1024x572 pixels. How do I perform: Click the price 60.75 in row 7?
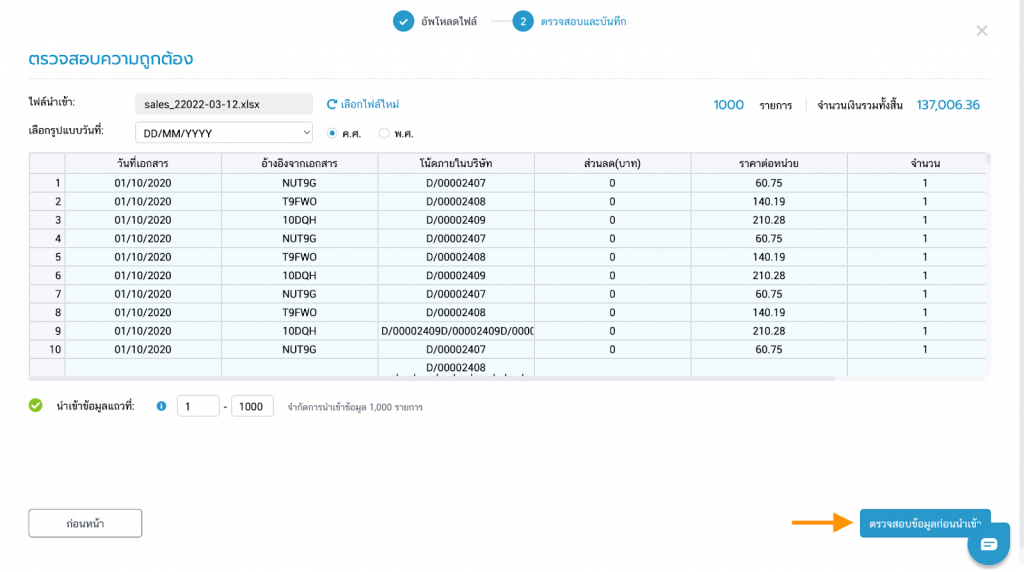(x=769, y=294)
